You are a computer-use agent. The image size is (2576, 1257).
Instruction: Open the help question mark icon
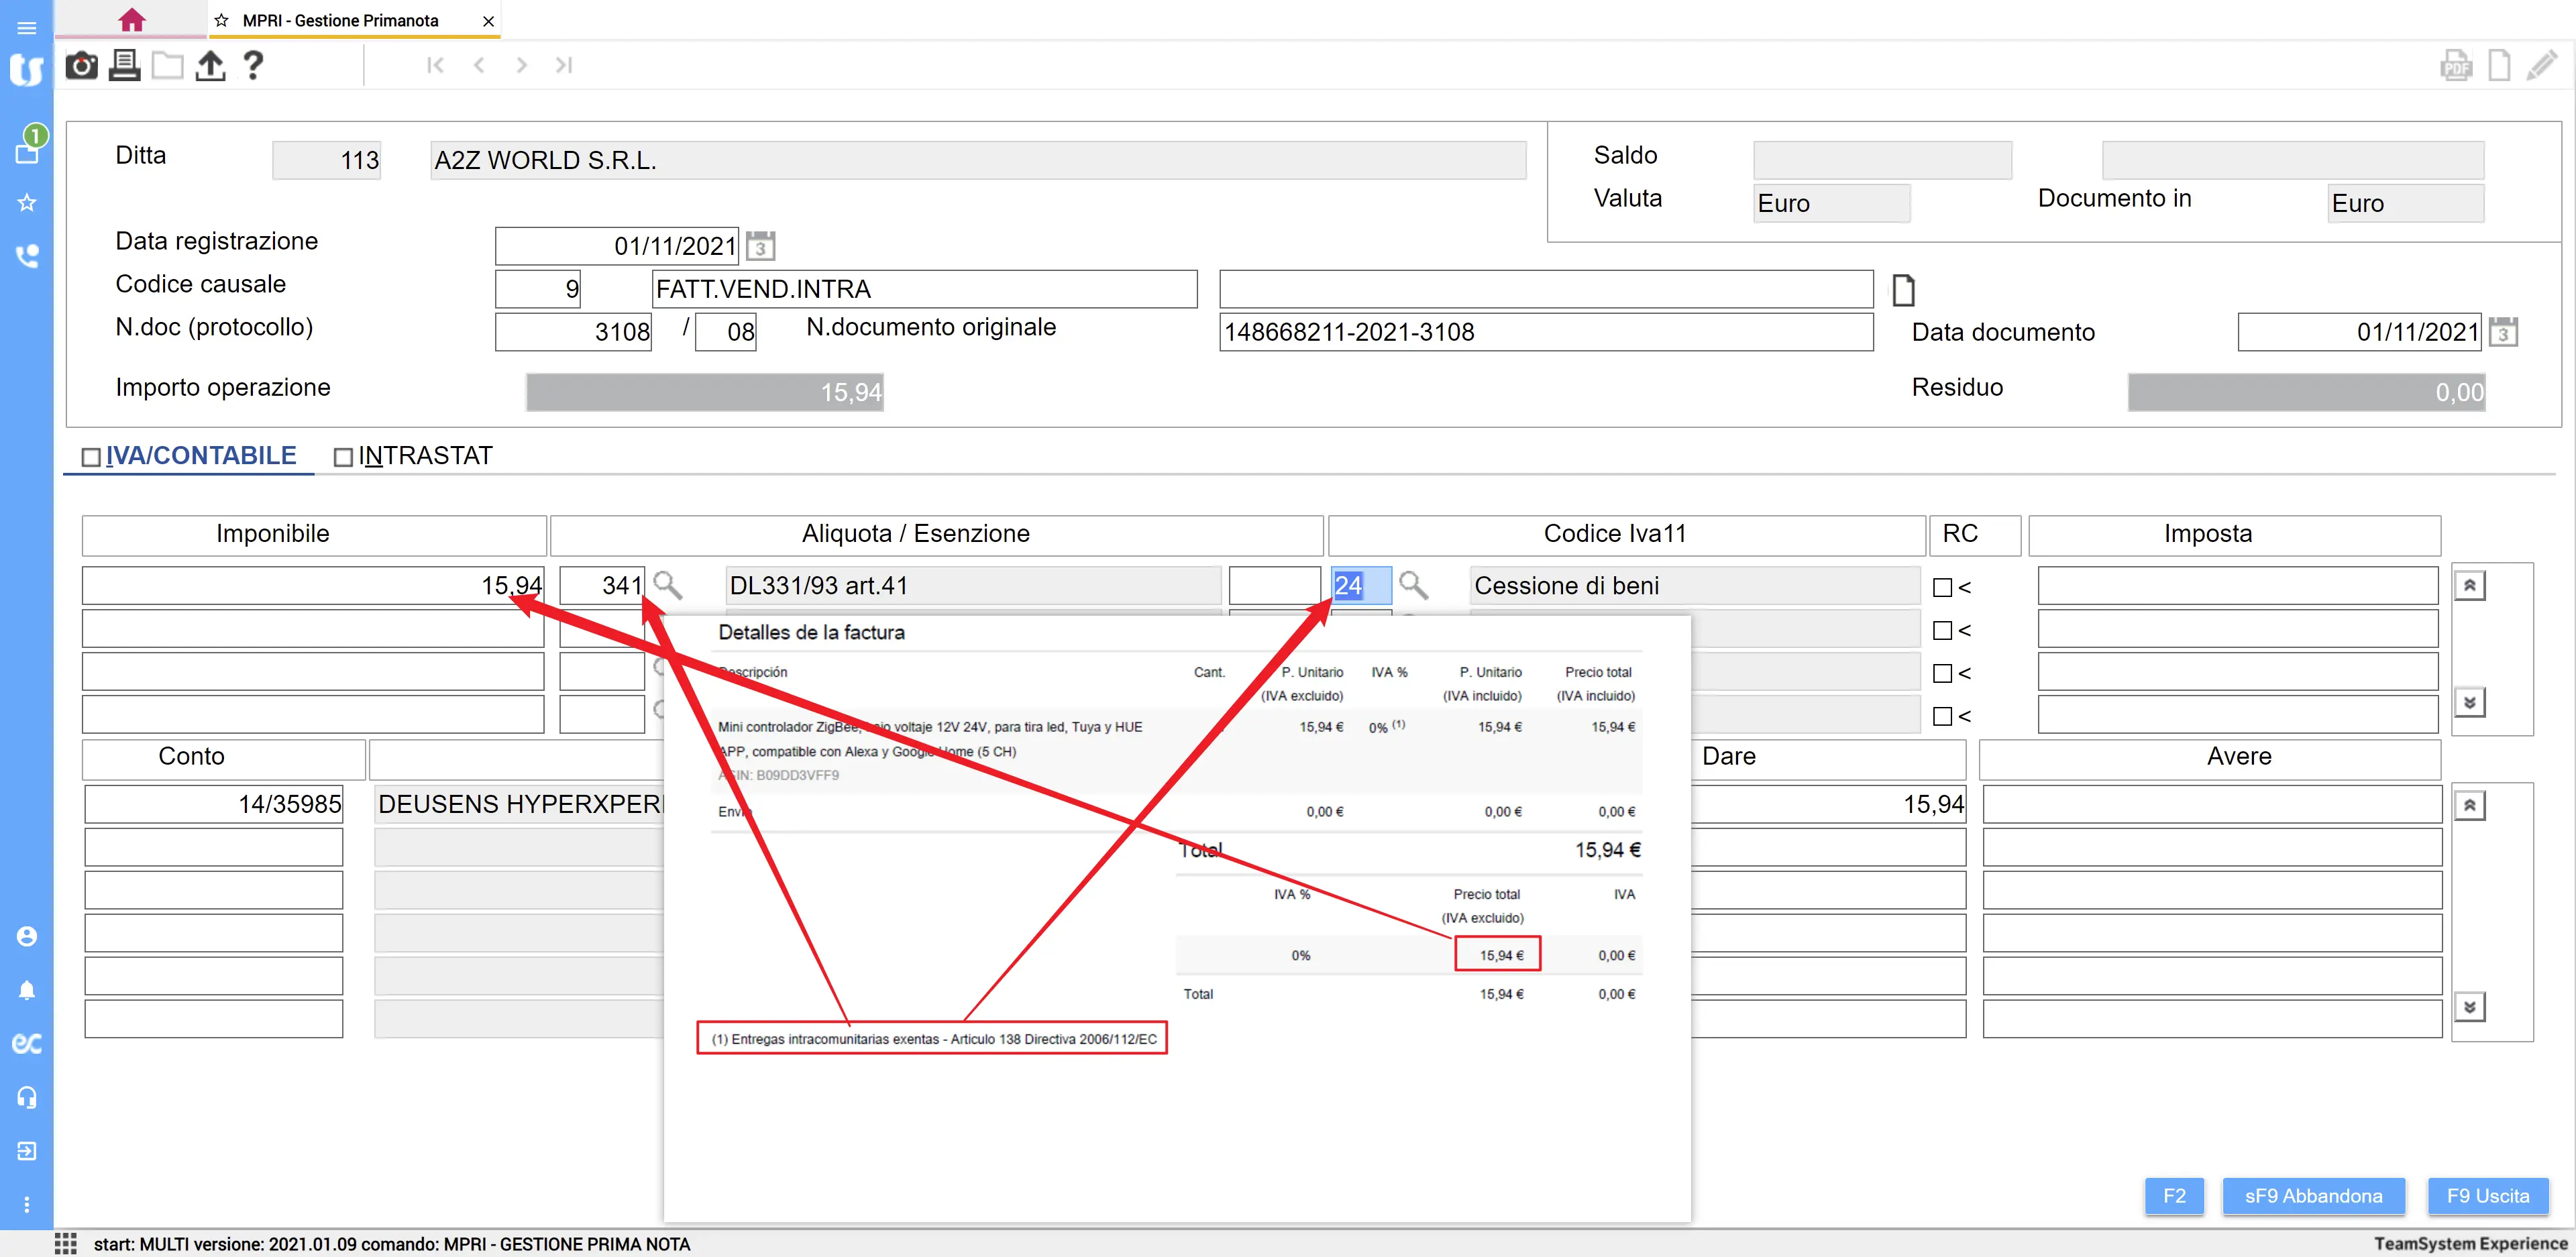tap(253, 65)
